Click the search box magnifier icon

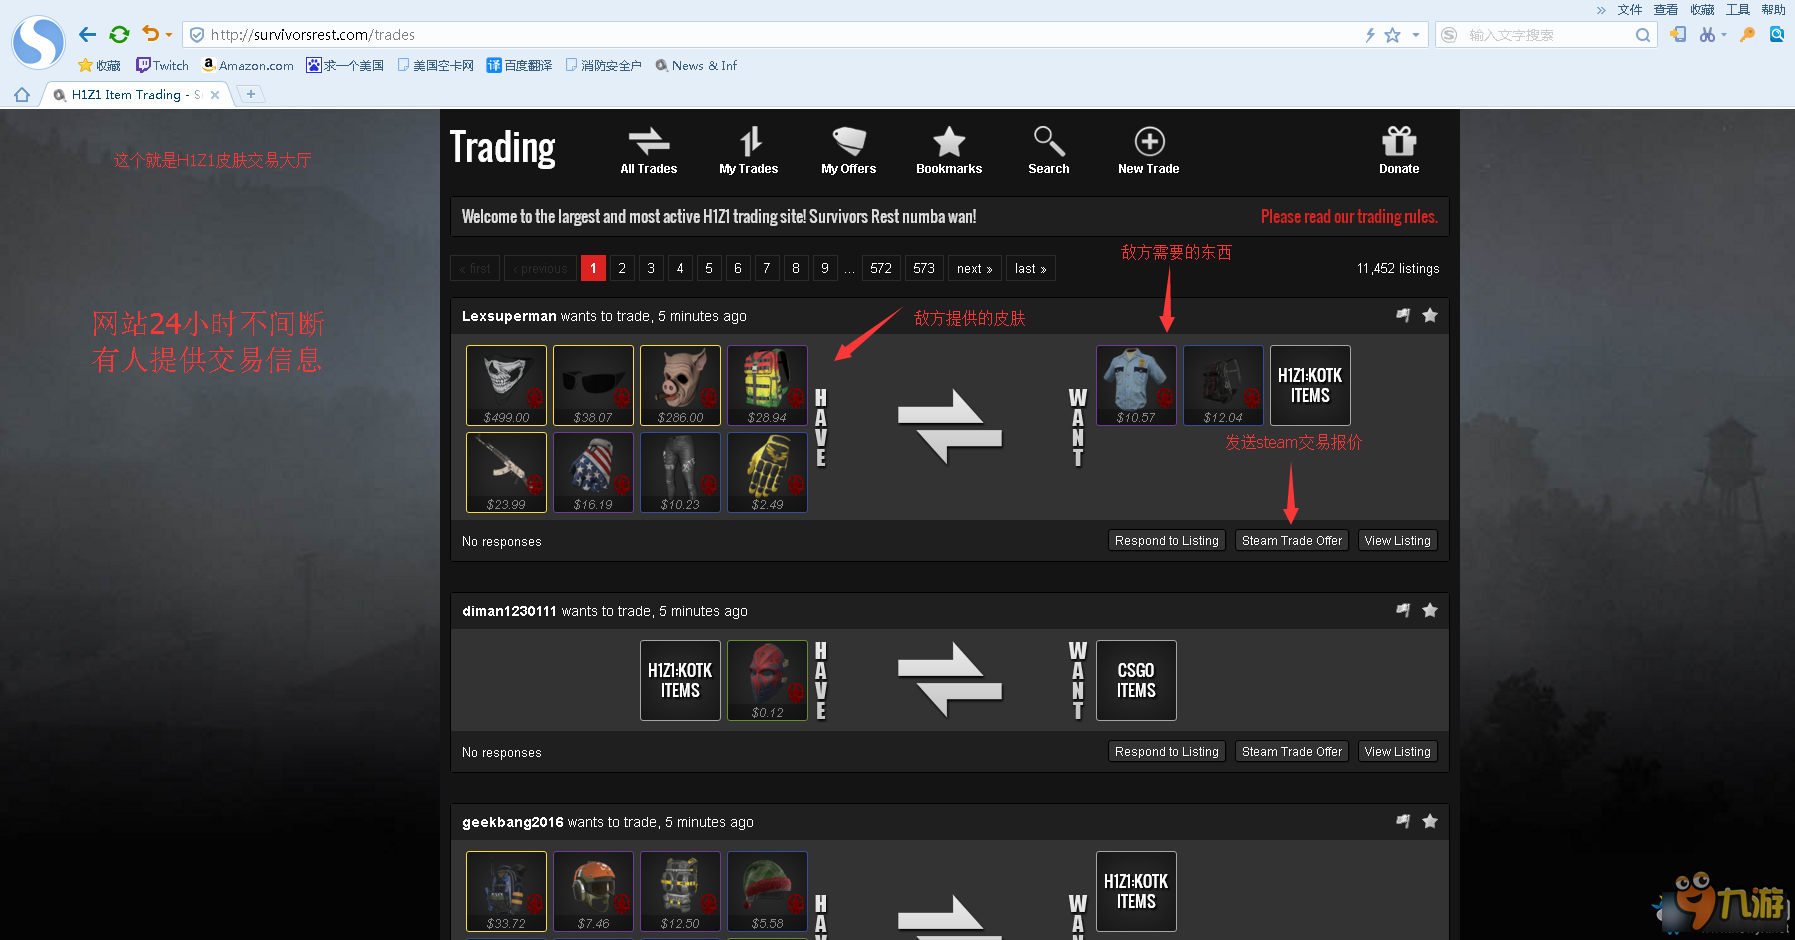click(x=1642, y=35)
